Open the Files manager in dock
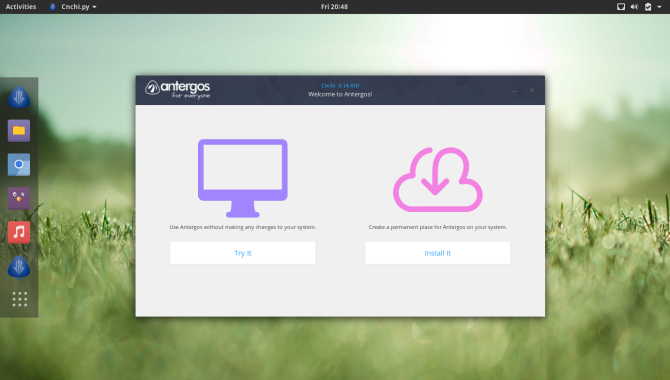670x380 pixels. tap(19, 130)
